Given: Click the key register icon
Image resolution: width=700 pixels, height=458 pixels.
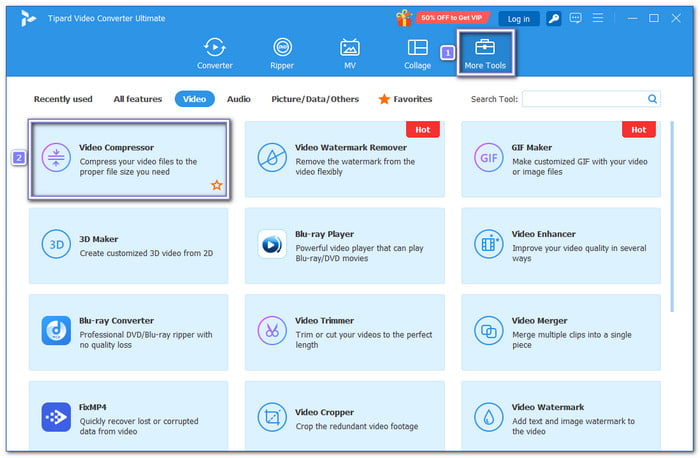Looking at the screenshot, I should (553, 18).
